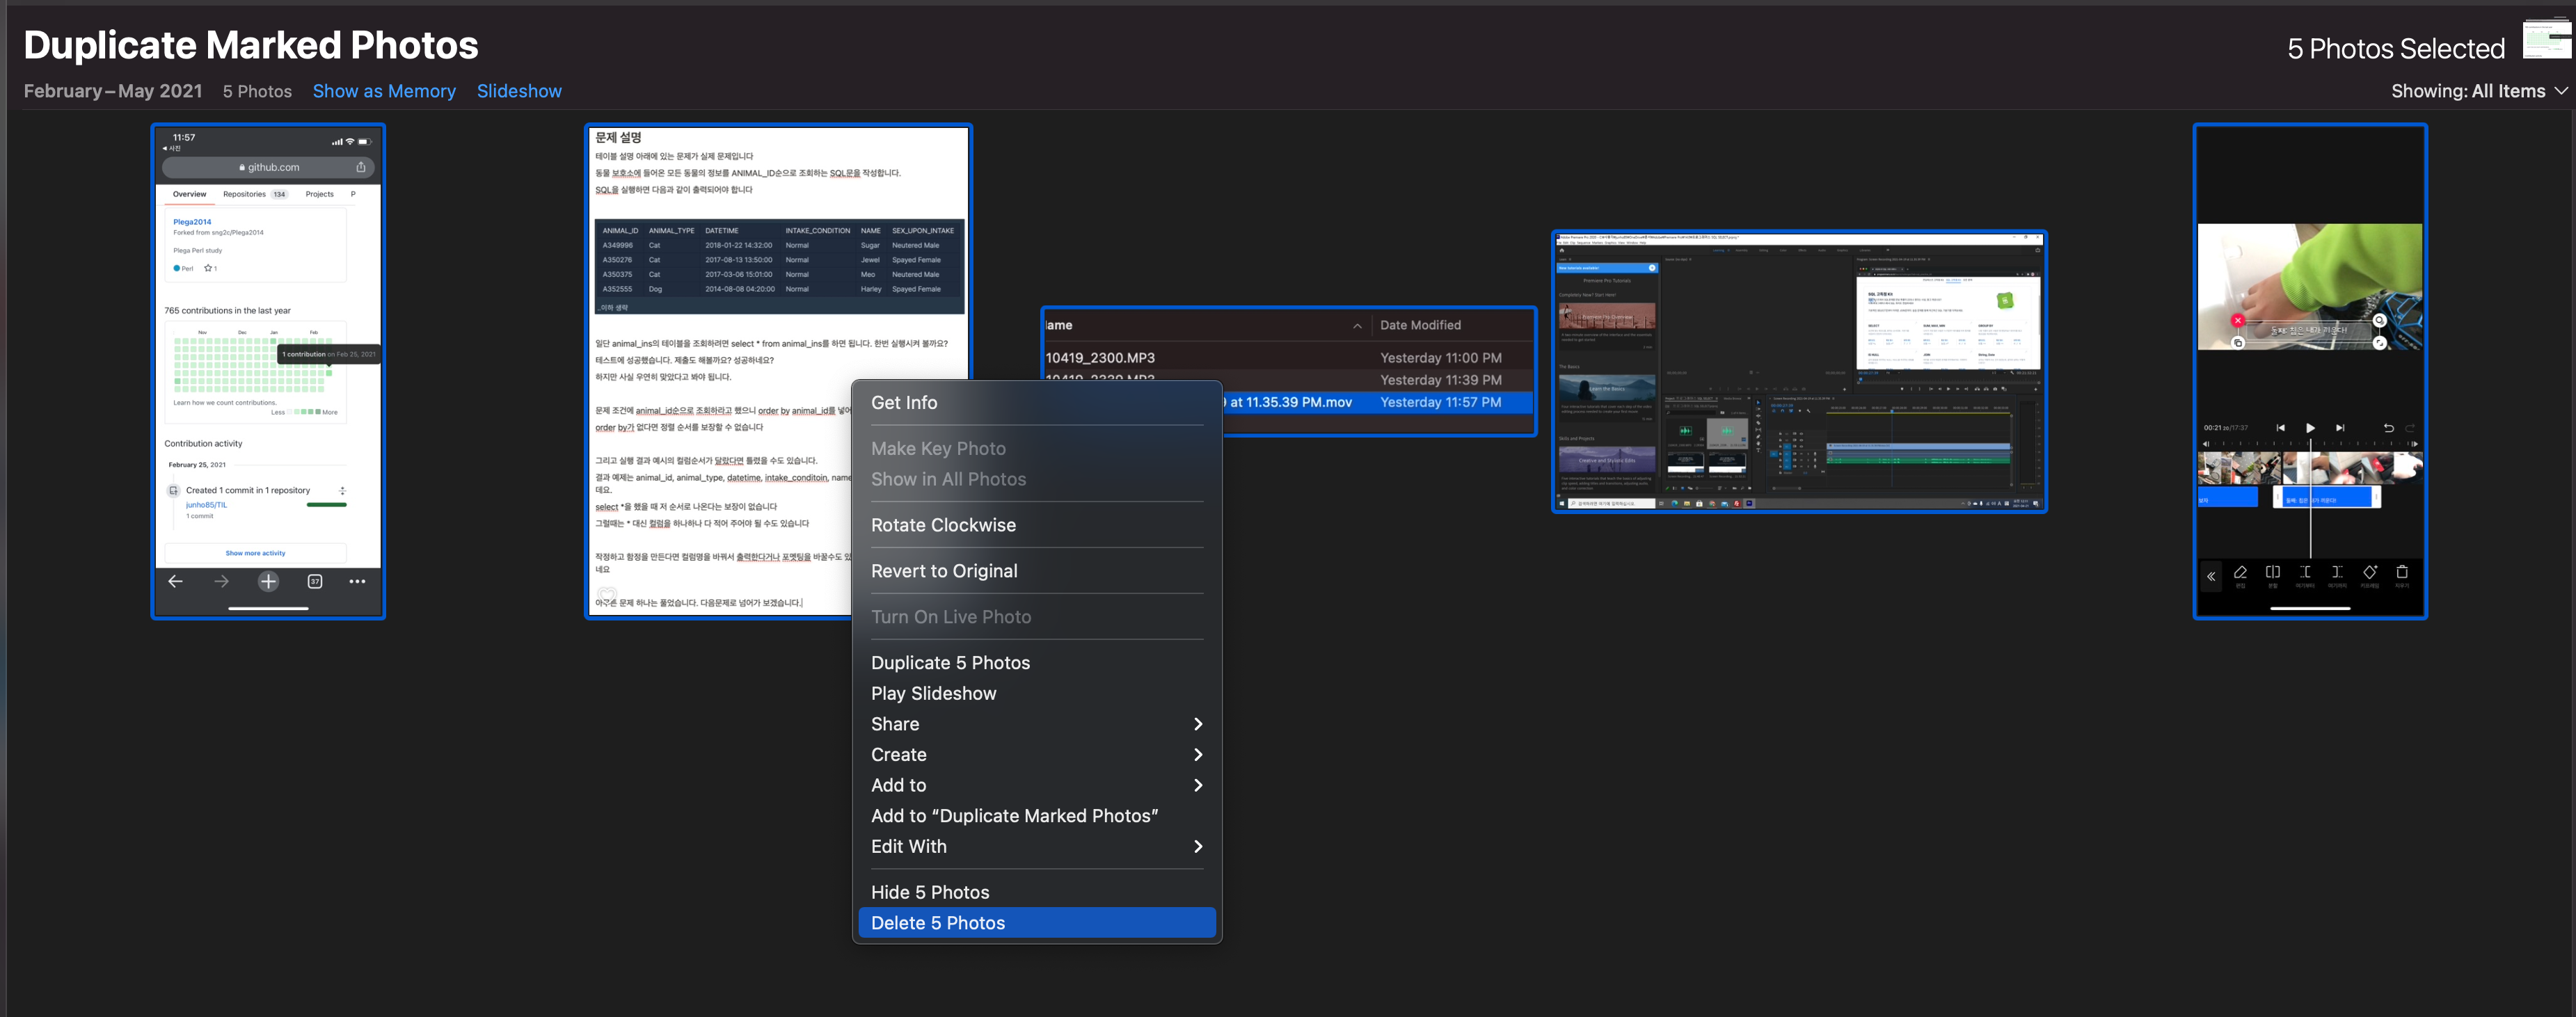Click the selected photos stack icon
The height and width of the screenshot is (1017, 2576).
tap(2546, 40)
